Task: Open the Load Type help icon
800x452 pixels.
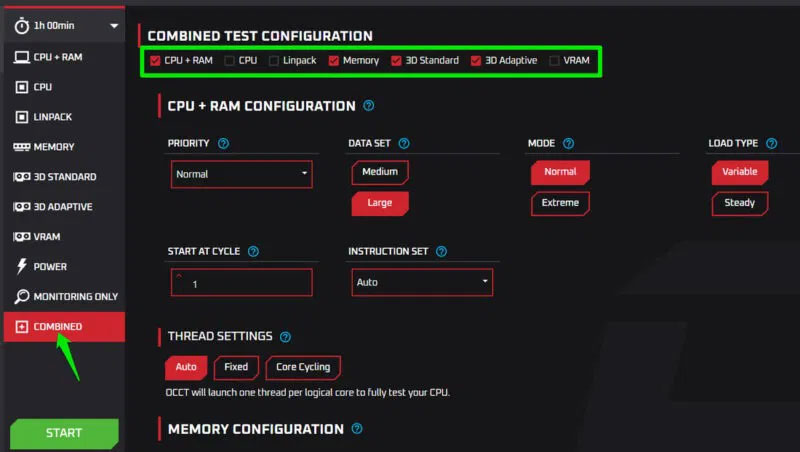Action: click(771, 143)
